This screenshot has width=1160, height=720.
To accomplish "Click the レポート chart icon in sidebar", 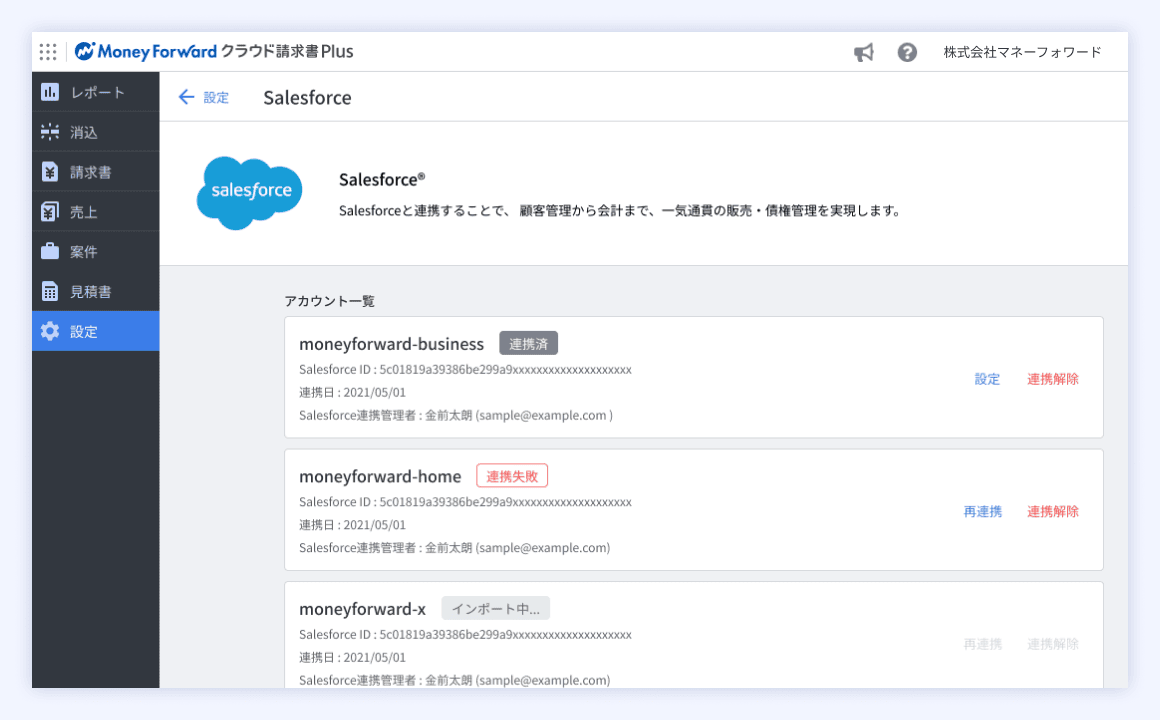I will 50,92.
